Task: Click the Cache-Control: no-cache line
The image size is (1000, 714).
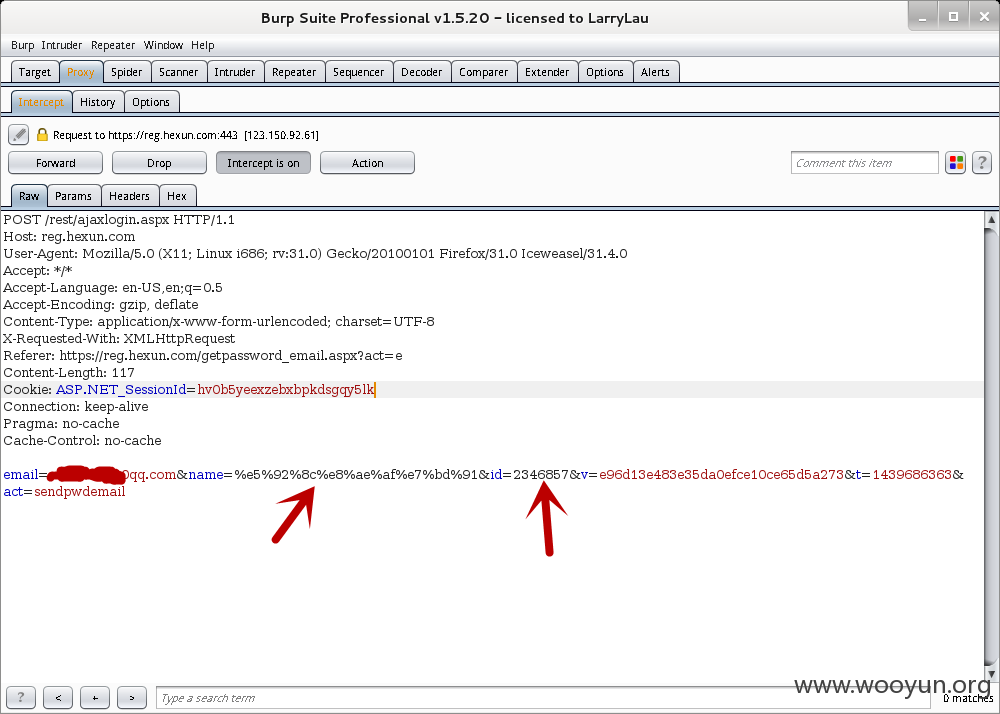Action: 82,441
